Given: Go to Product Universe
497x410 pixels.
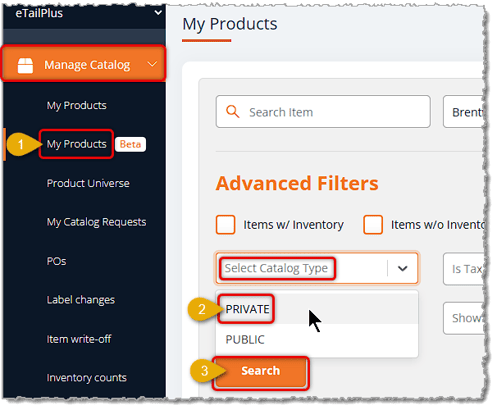Looking at the screenshot, I should [x=88, y=183].
